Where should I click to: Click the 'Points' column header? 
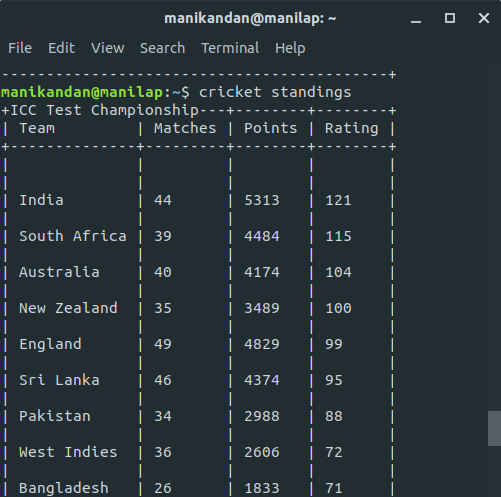[x=270, y=128]
